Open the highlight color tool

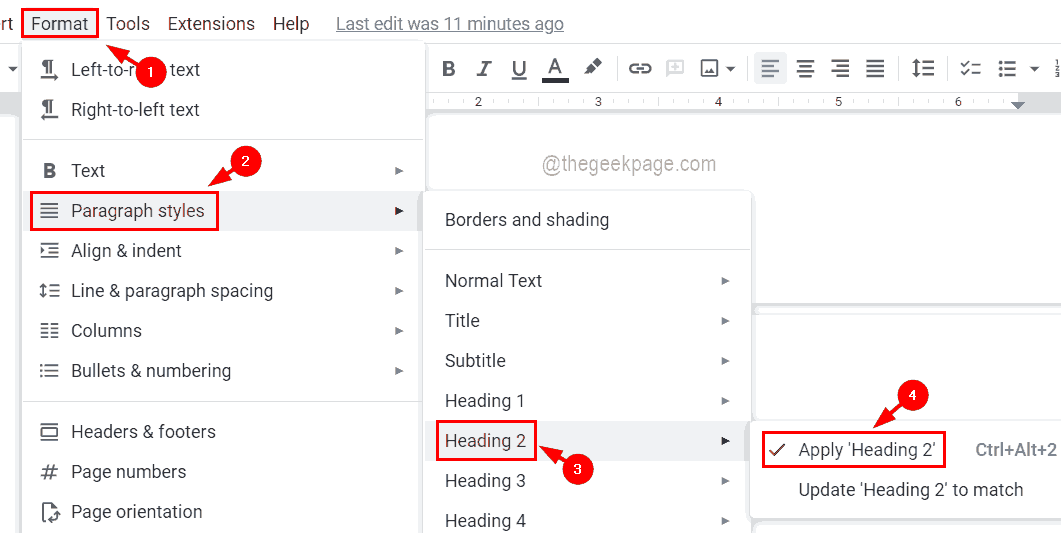pos(592,68)
